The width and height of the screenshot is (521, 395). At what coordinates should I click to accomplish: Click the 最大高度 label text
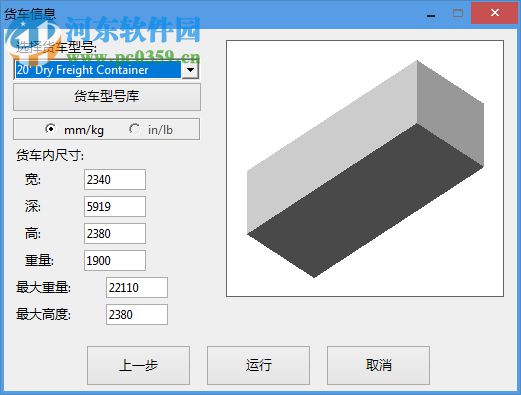(43, 314)
